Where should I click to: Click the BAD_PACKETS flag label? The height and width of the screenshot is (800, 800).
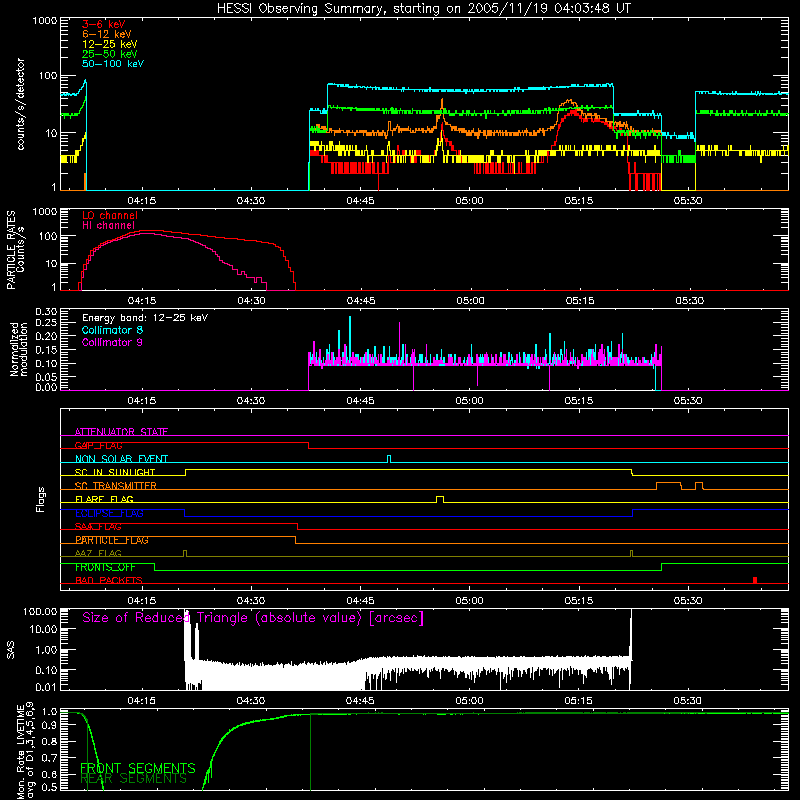click(x=109, y=580)
